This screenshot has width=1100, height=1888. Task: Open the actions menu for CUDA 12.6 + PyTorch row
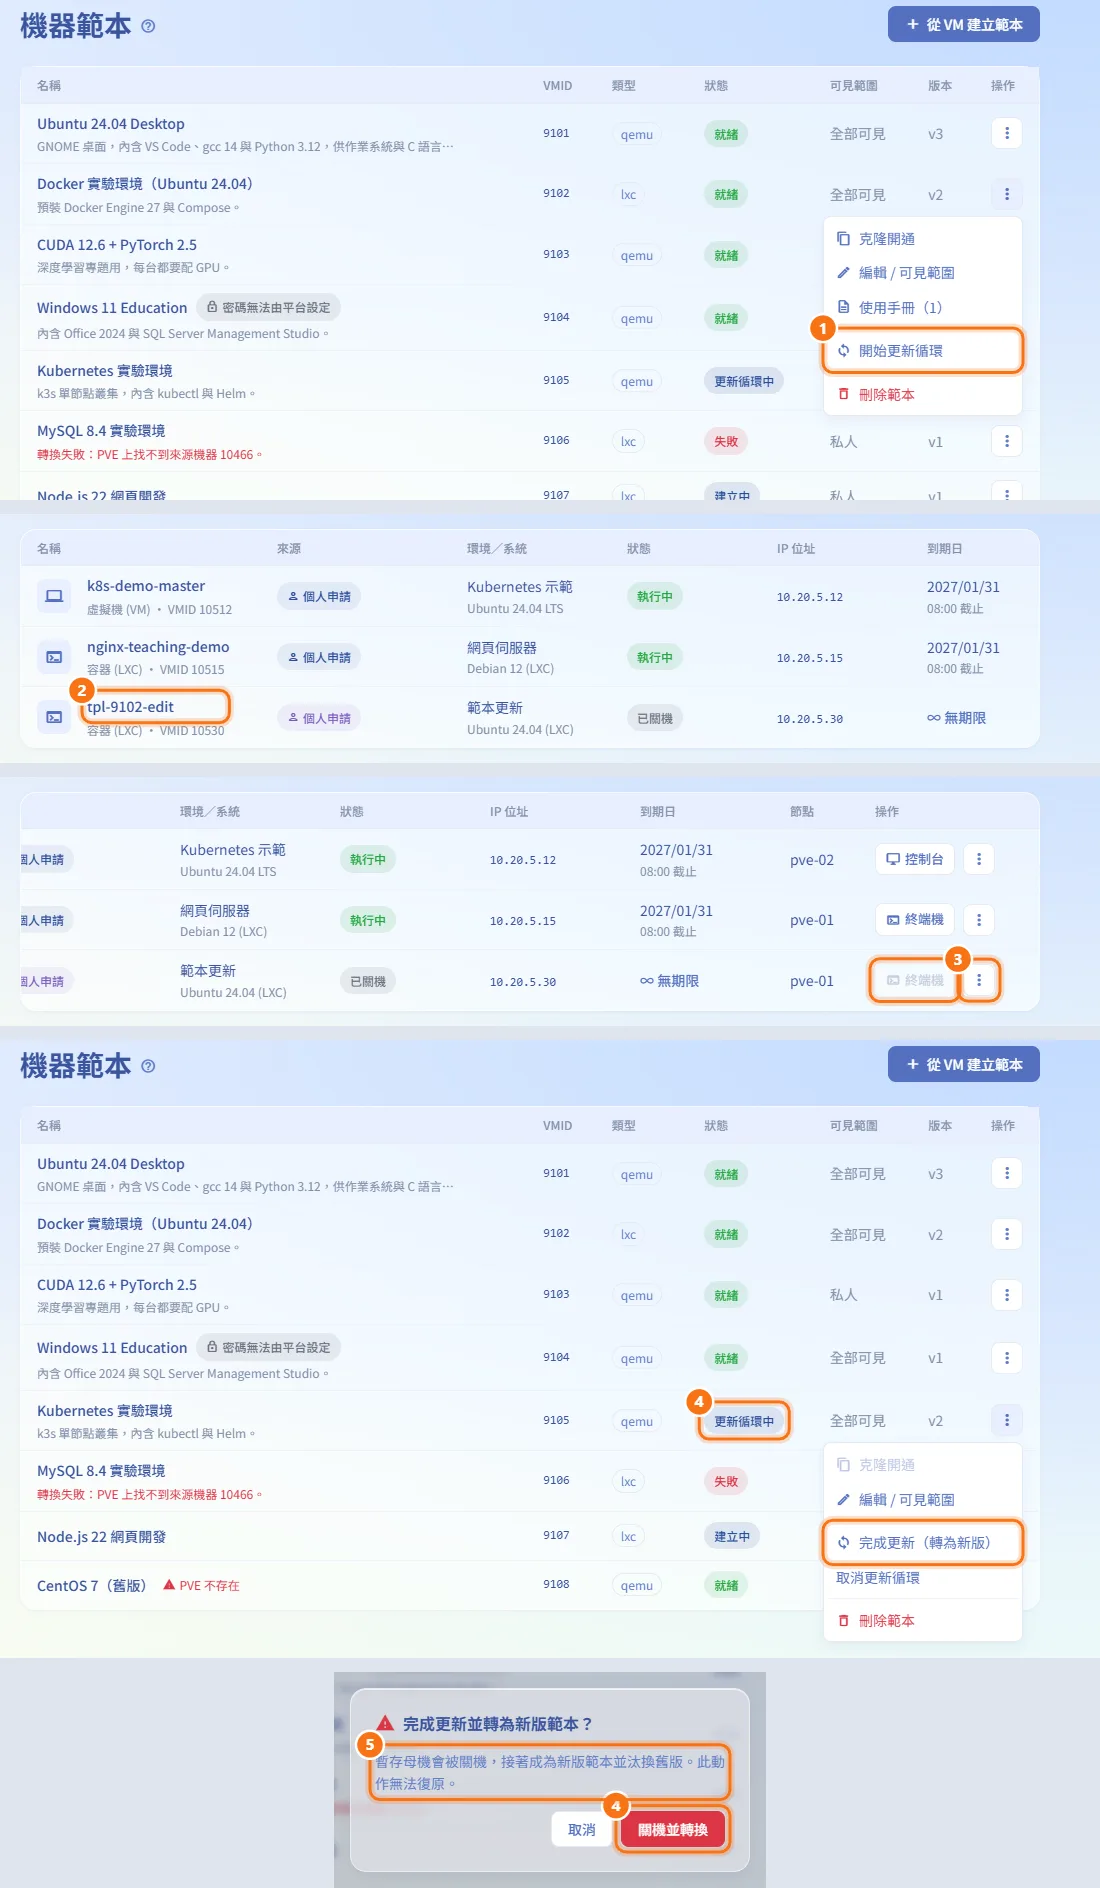pyautogui.click(x=1006, y=1295)
